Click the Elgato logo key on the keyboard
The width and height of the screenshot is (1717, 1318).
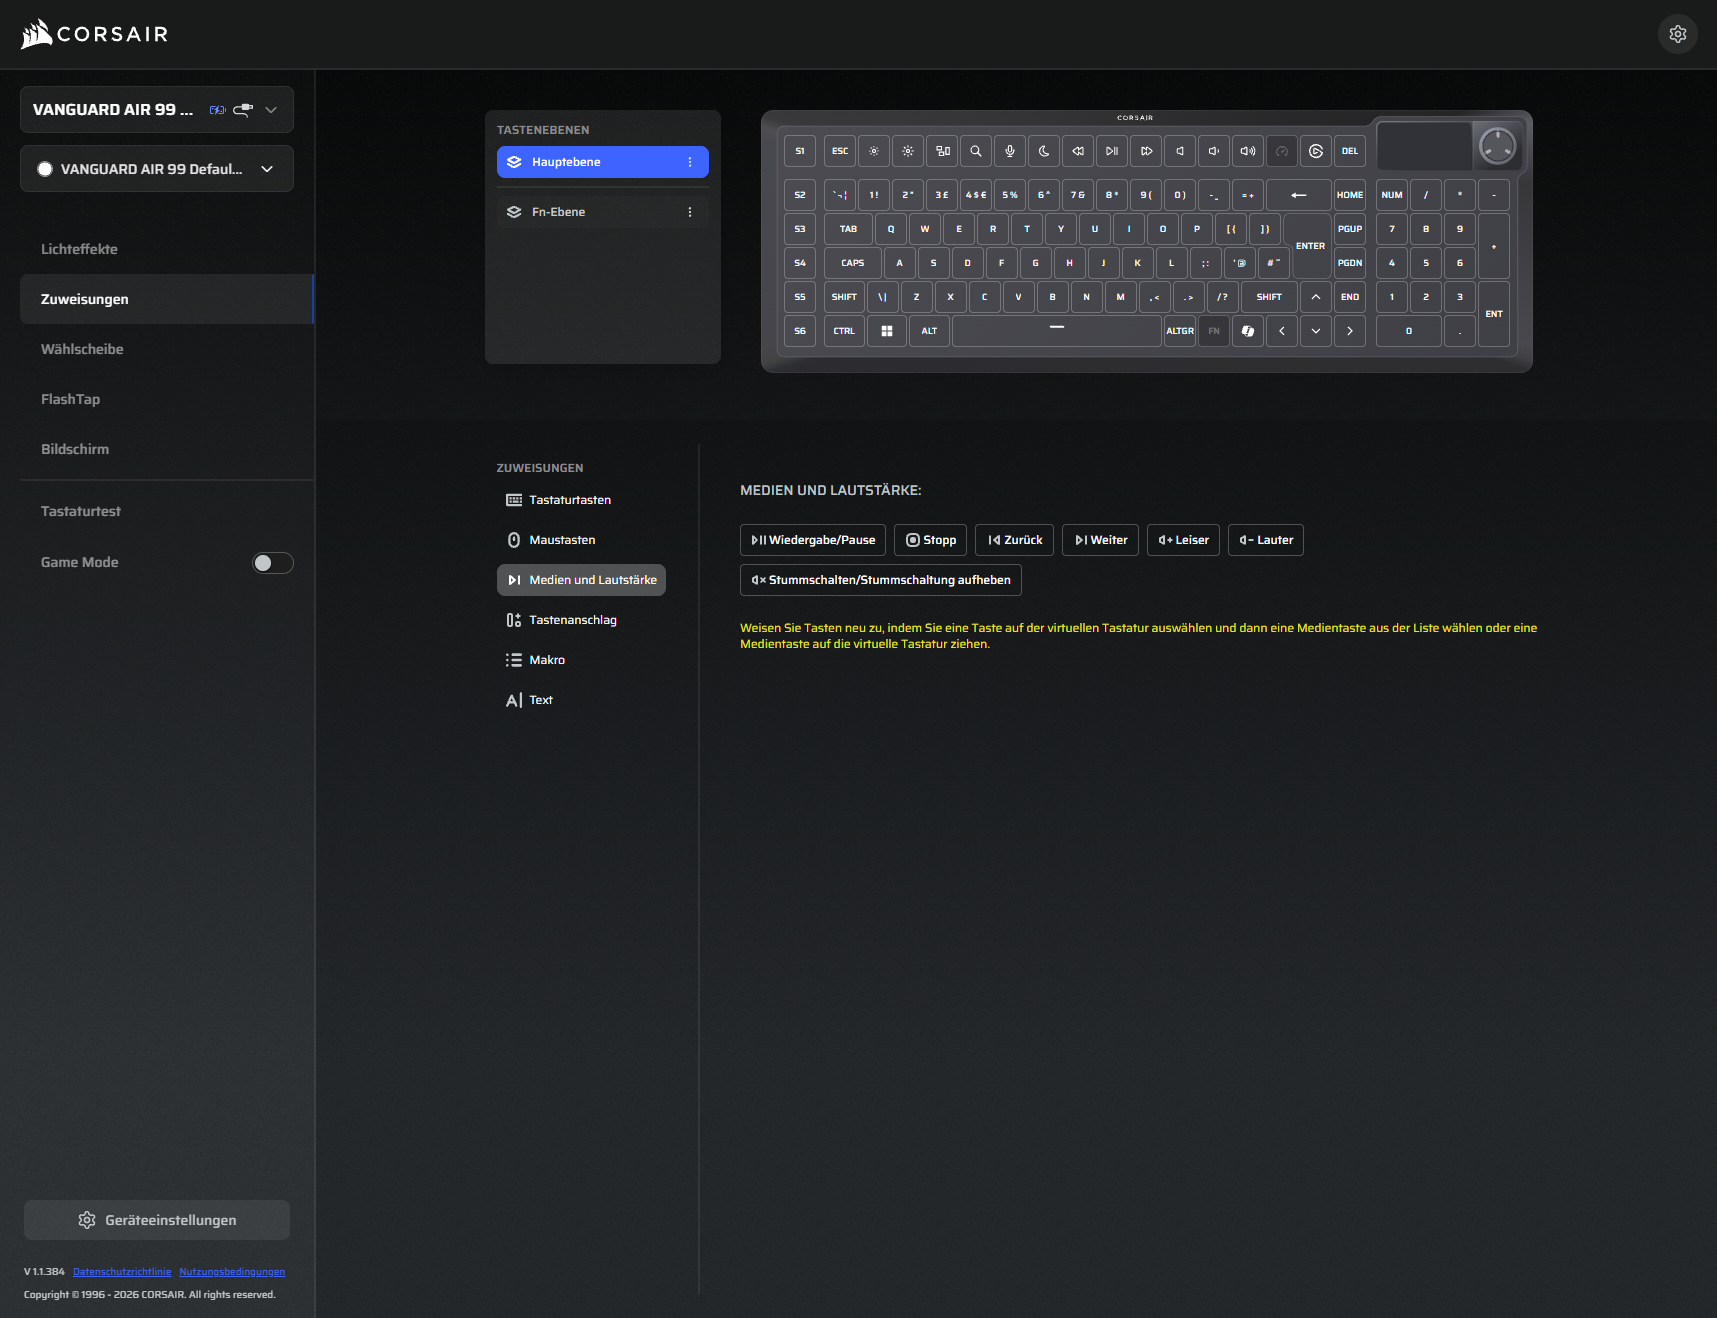1316,151
